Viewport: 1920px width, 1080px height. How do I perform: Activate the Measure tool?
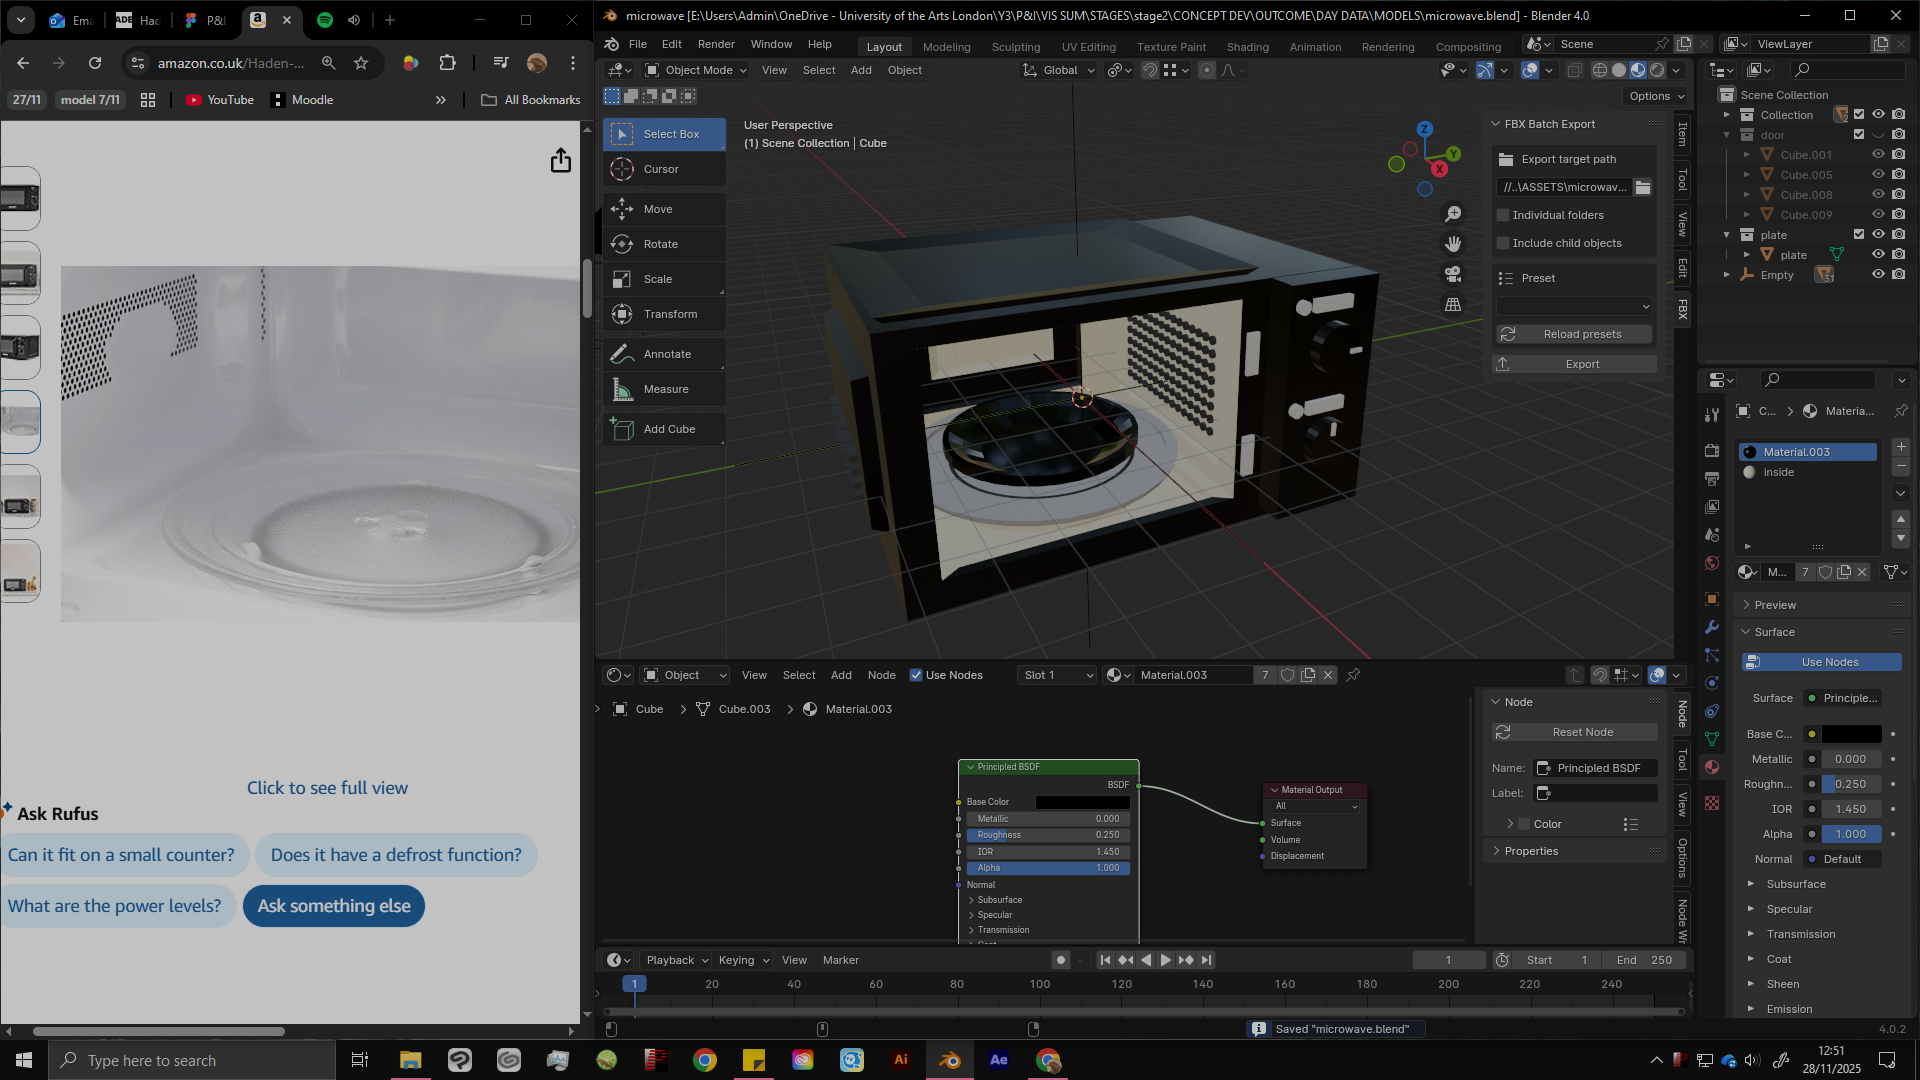(x=664, y=389)
